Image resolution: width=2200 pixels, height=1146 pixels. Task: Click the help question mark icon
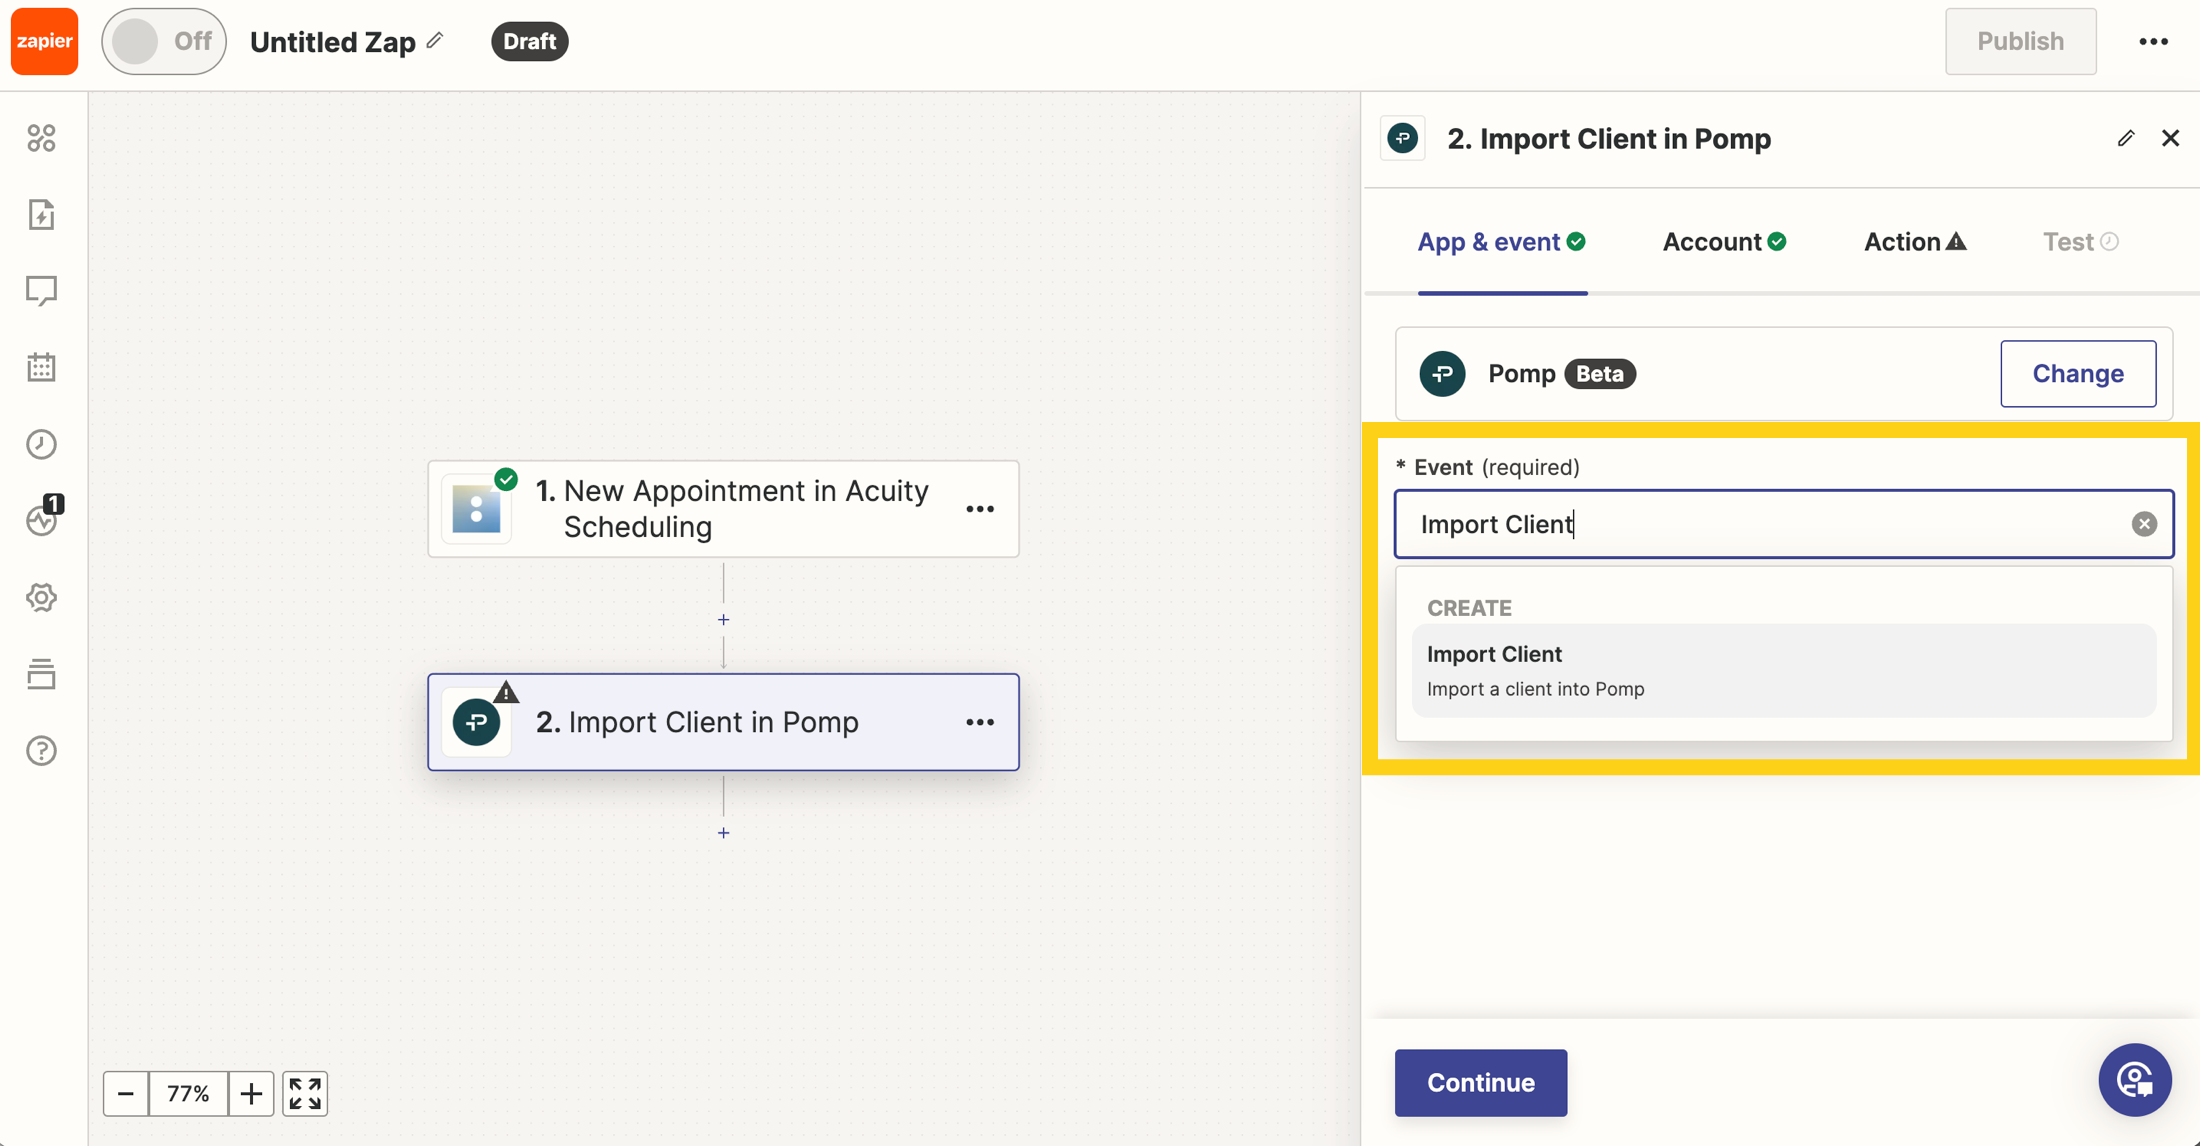41,751
